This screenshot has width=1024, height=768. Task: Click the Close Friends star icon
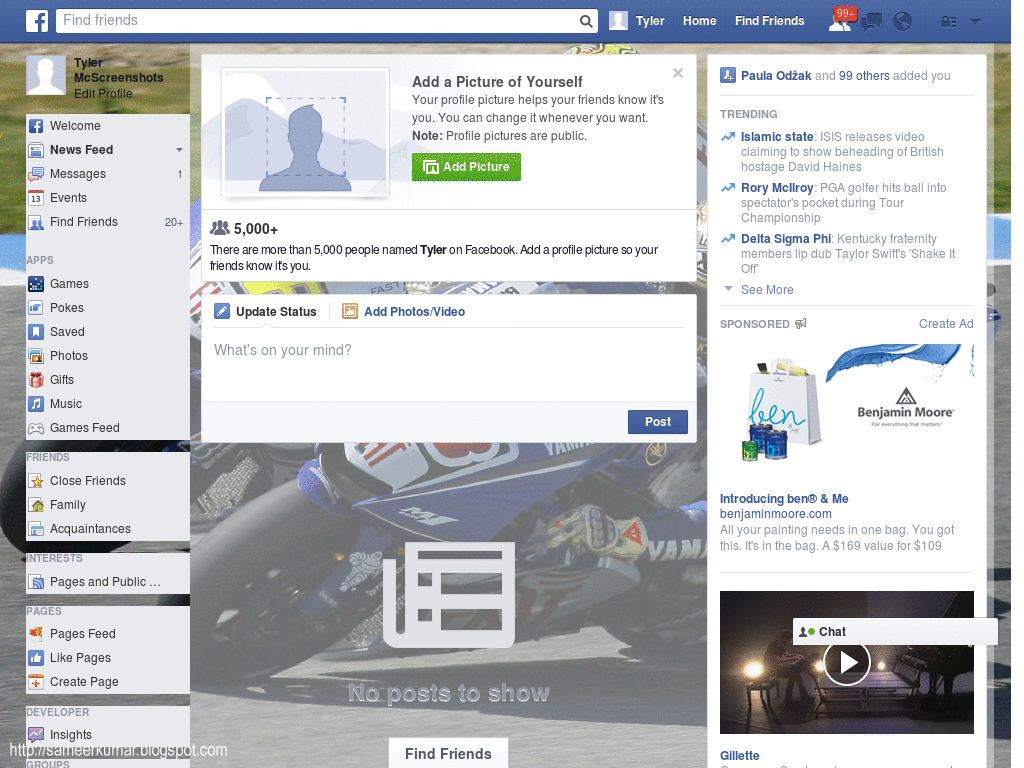(x=36, y=481)
